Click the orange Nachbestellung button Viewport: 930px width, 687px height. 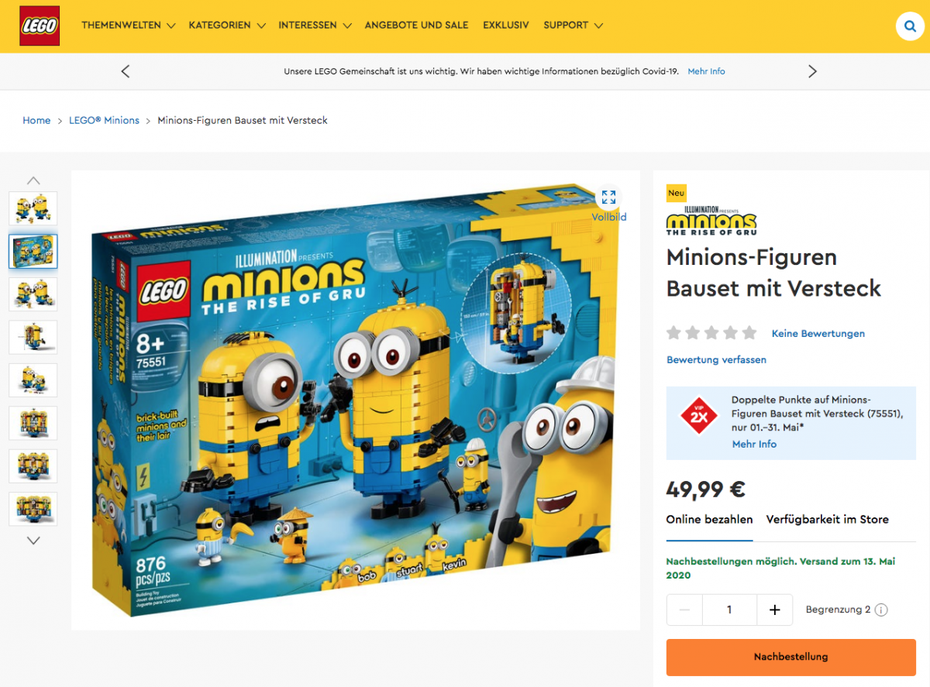click(x=791, y=657)
